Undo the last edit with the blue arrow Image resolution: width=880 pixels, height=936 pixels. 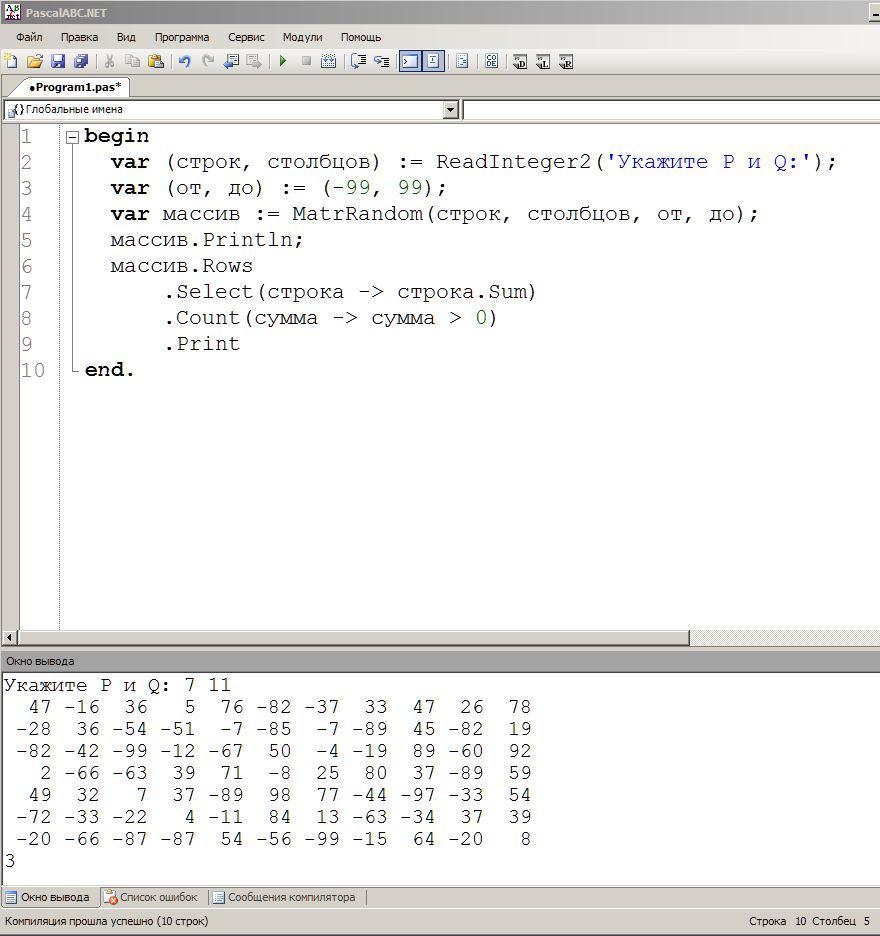[184, 61]
